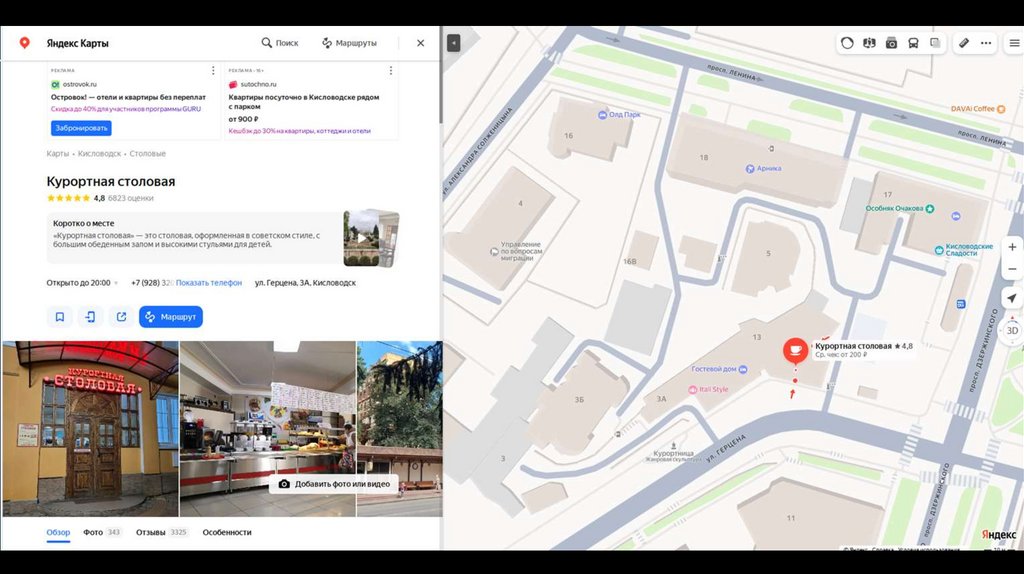Open the map layers icon
The image size is (1024, 574).
tap(935, 43)
